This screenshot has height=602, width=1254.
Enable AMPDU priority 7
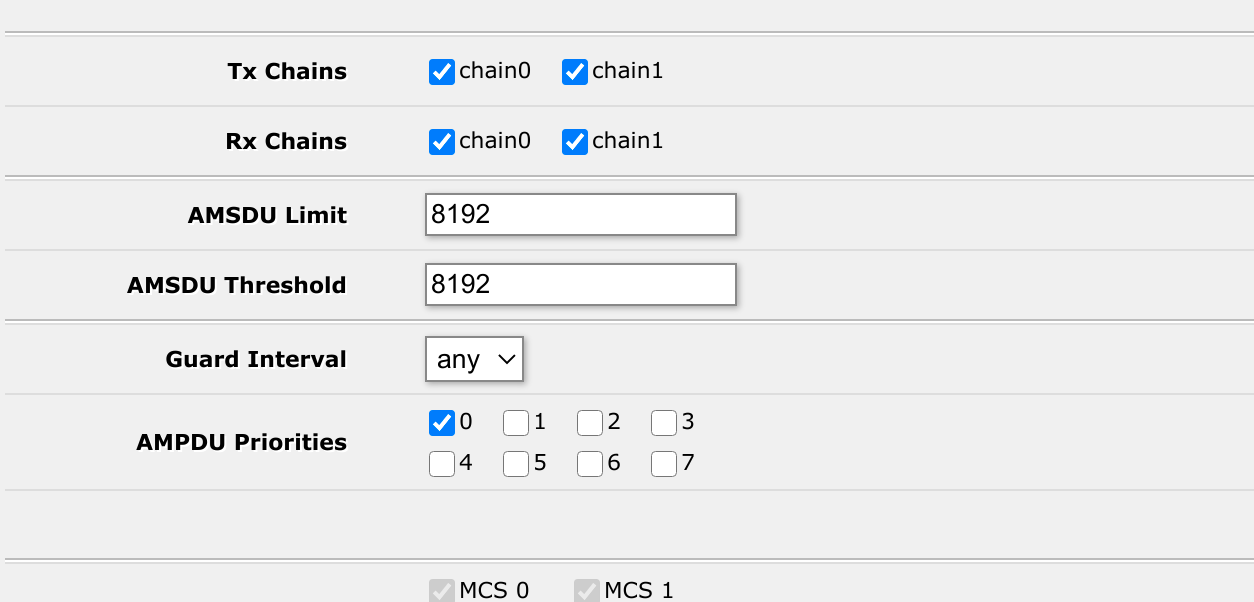[x=664, y=463]
